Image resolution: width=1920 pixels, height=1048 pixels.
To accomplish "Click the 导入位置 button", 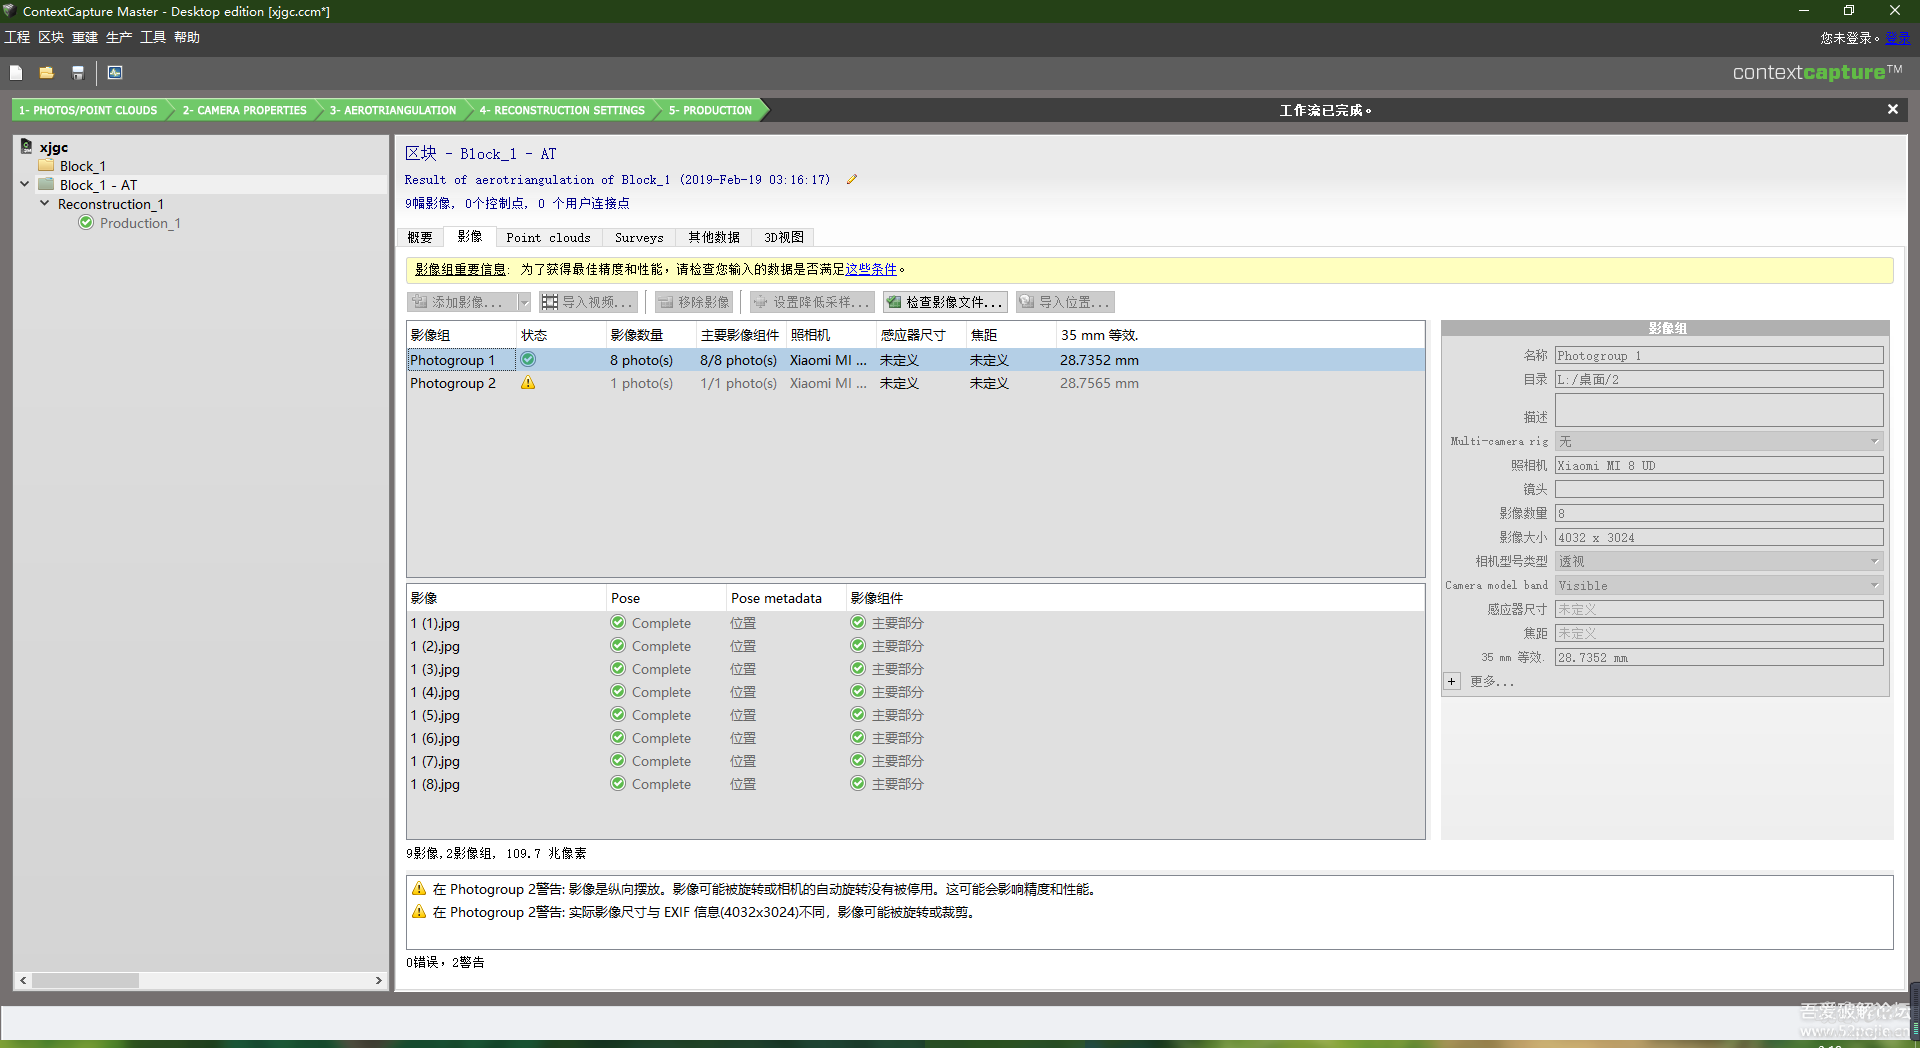I will tap(1065, 302).
